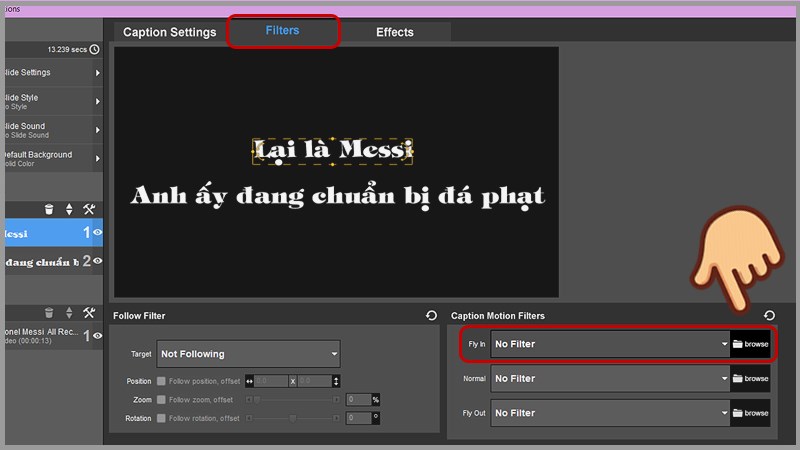Screen dimensions: 800x450
Task: Reset the Caption Motion Filters
Action: (x=769, y=316)
